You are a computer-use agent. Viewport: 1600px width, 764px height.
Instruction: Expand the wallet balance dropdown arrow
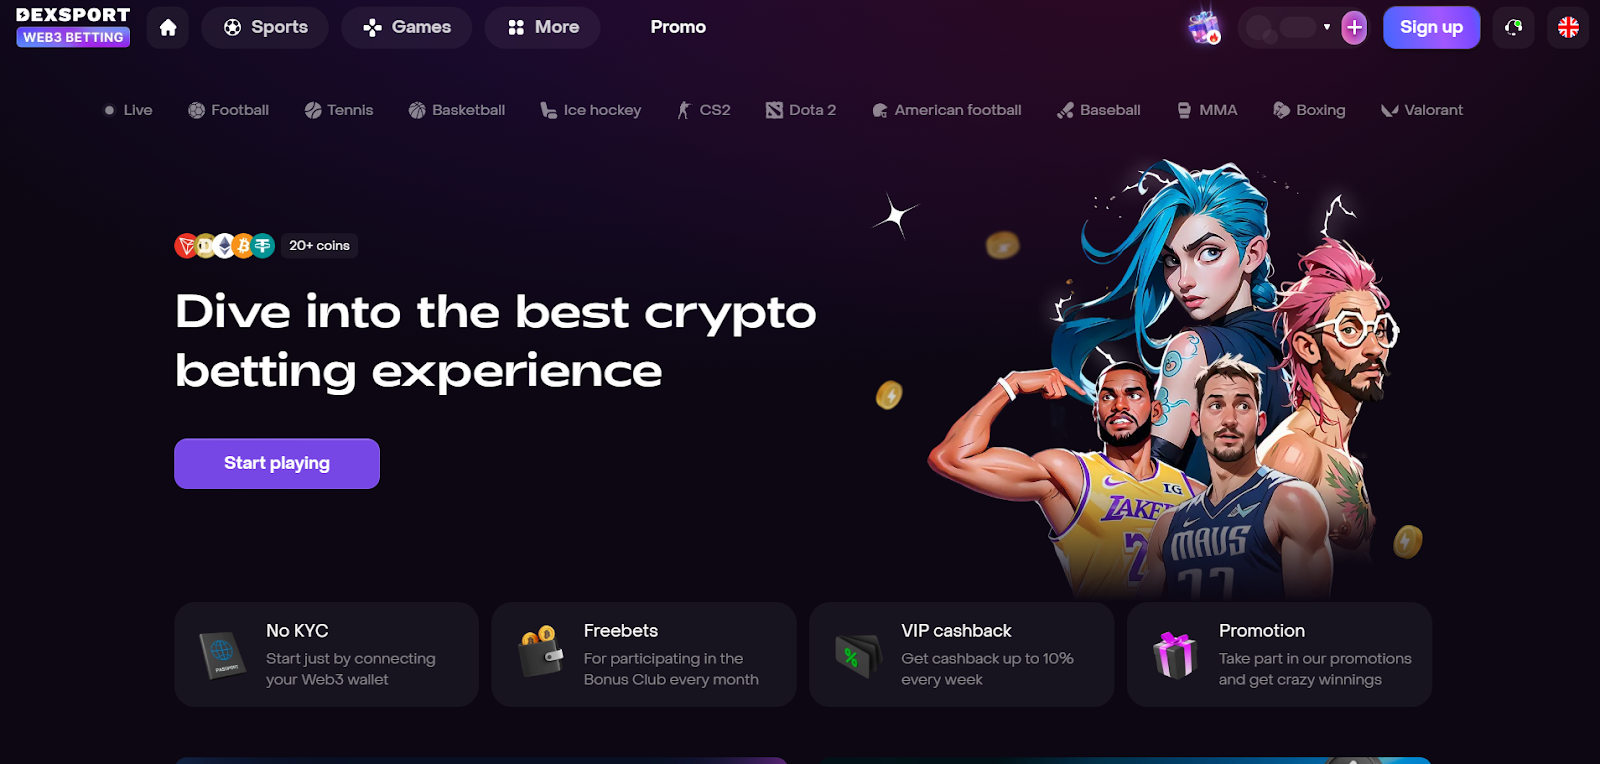[1327, 28]
